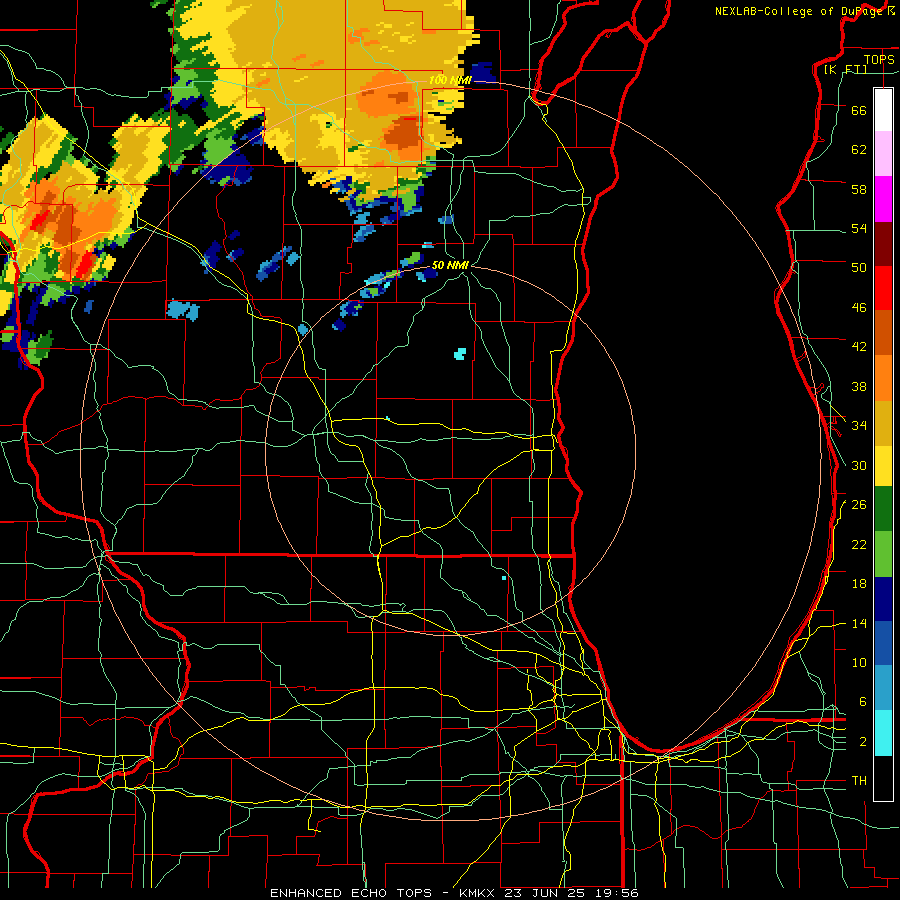
Task: Click the legend value "6"
Action: [x=863, y=701]
